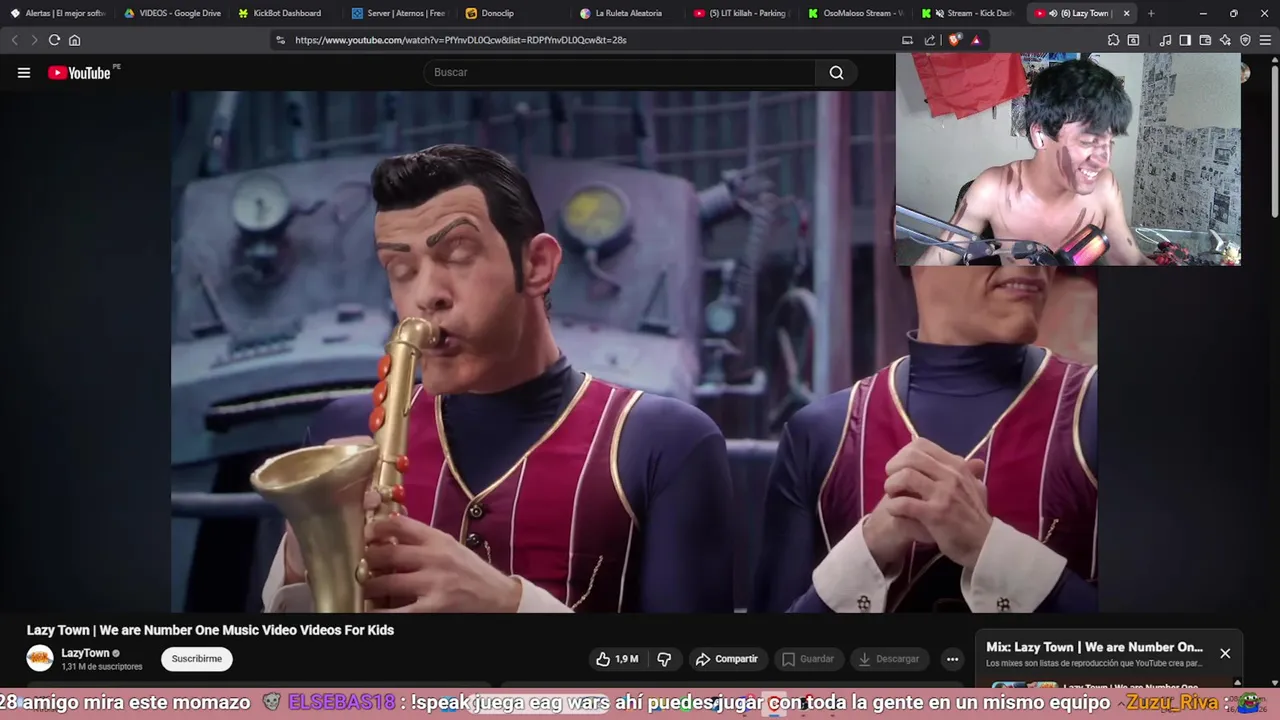Image resolution: width=1280 pixels, height=720 pixels.
Task: Open the browser home page button
Action: [74, 40]
